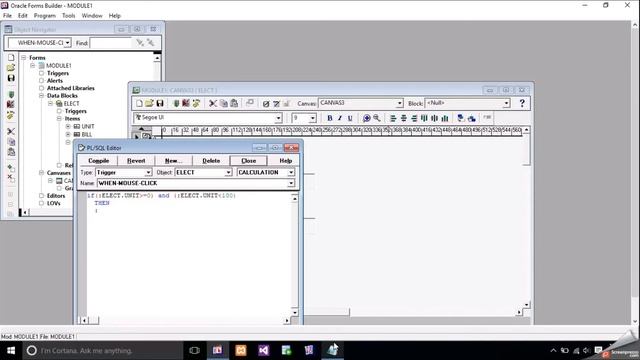
Task: Collapse the Data Blocks node
Action: (41, 96)
